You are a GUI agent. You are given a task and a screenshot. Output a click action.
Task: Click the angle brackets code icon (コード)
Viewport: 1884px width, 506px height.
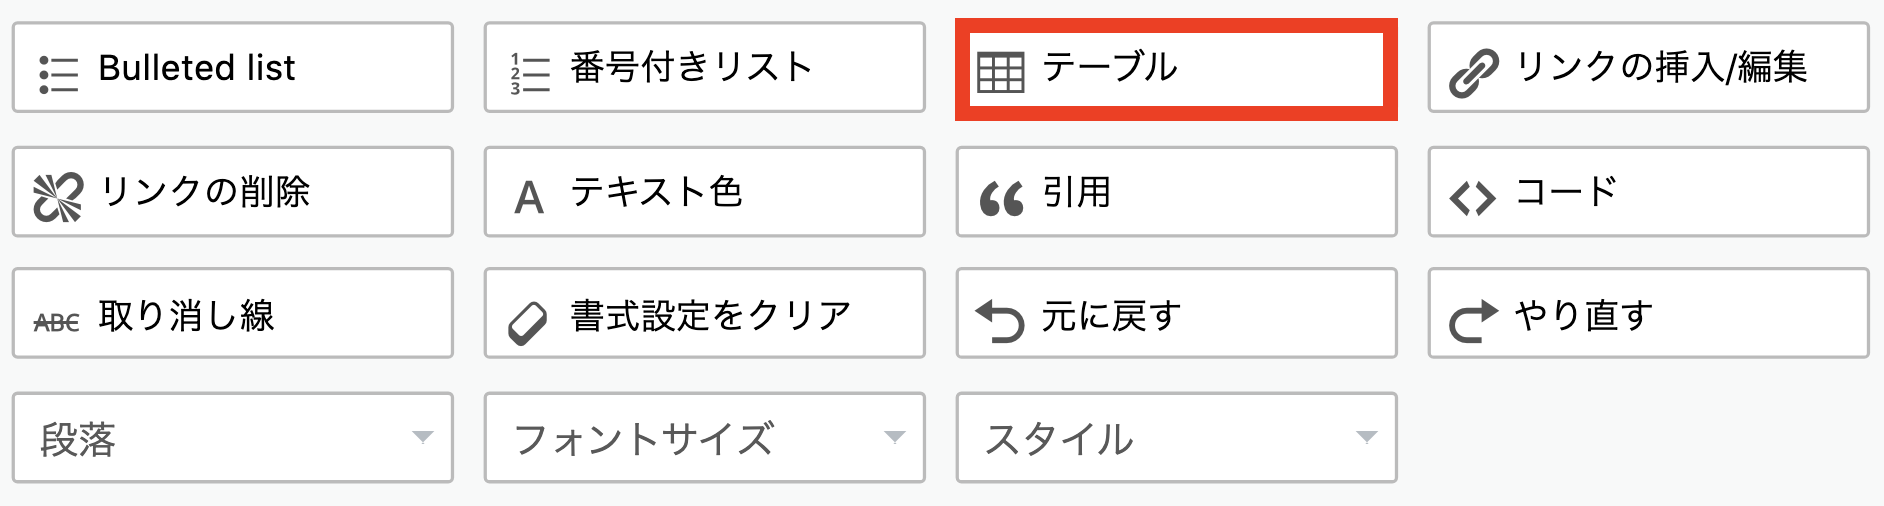tap(1473, 199)
